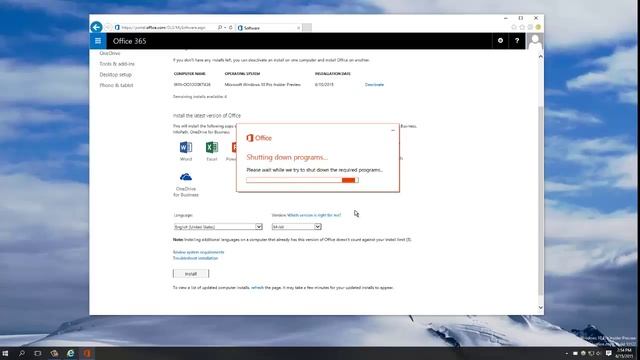Click the scrollbar up arrow
The width and height of the screenshot is (640, 360).
540,56
